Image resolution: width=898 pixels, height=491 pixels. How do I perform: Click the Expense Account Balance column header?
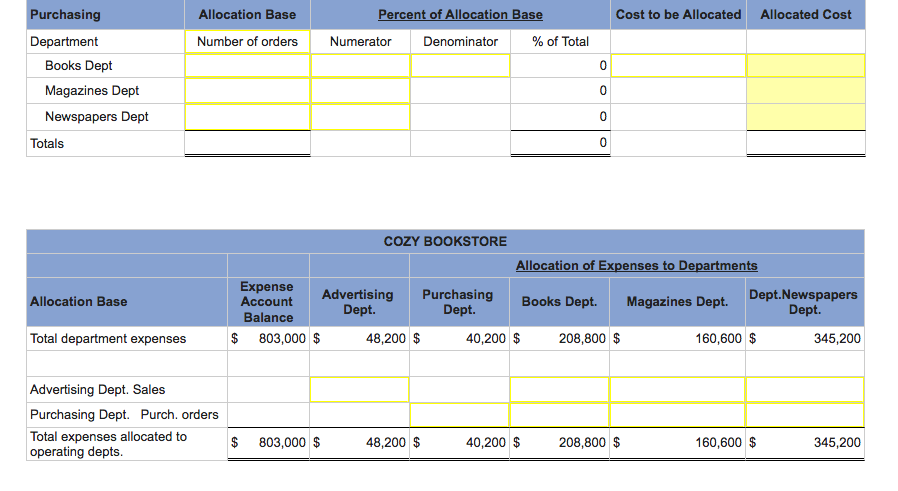coord(267,302)
